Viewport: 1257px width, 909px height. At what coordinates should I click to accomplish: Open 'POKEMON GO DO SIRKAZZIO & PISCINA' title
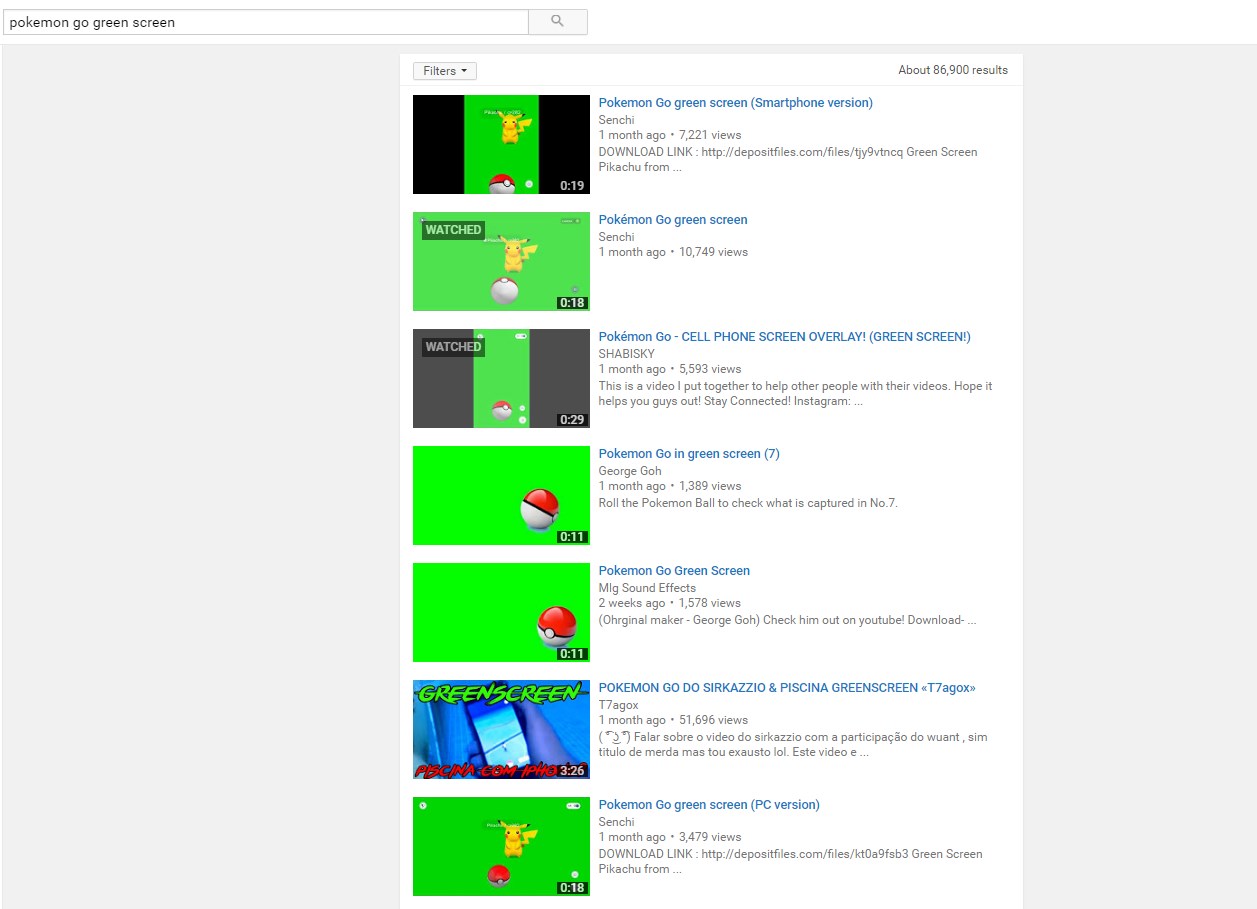click(x=787, y=688)
